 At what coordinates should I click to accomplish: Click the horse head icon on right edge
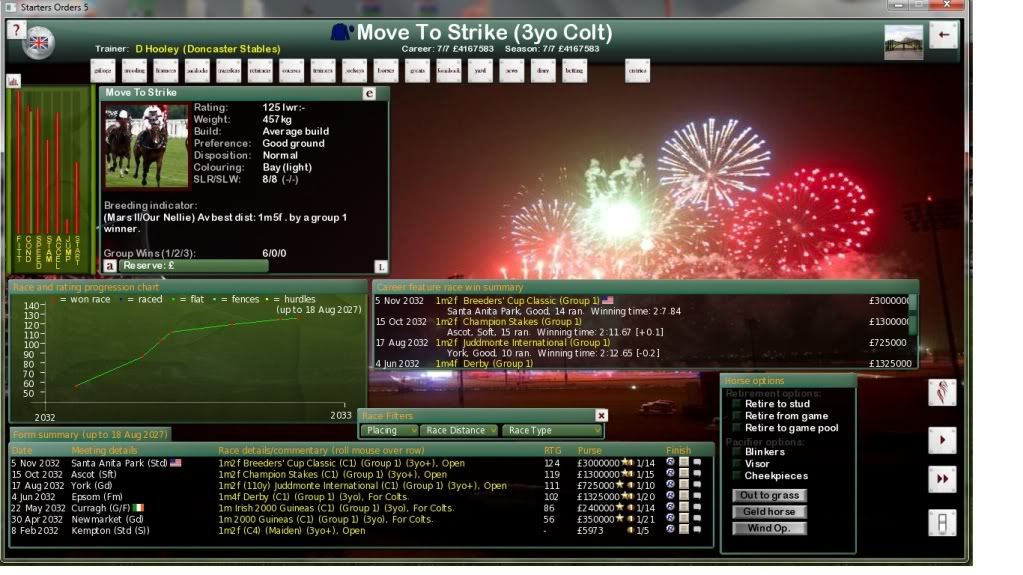point(942,392)
